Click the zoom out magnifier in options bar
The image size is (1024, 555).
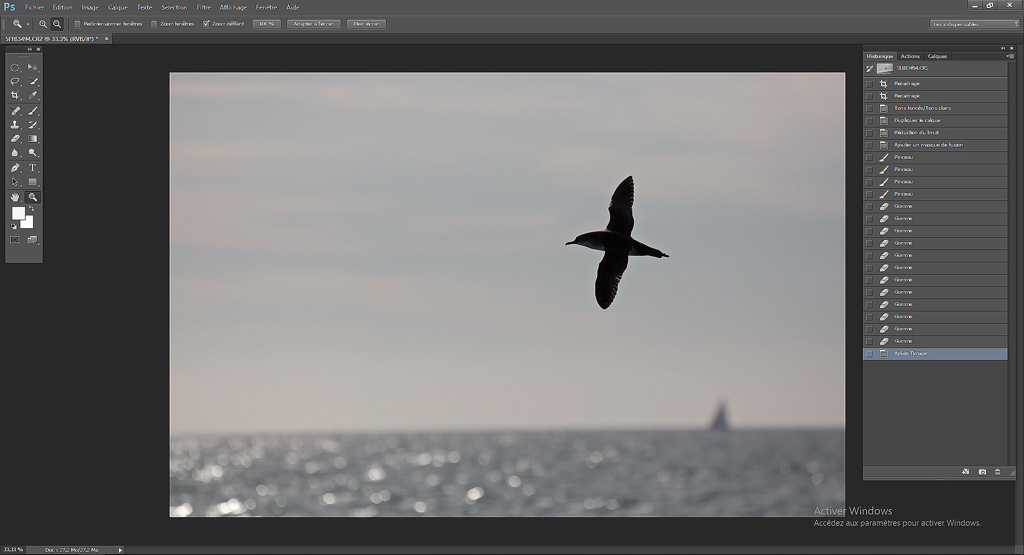57,23
